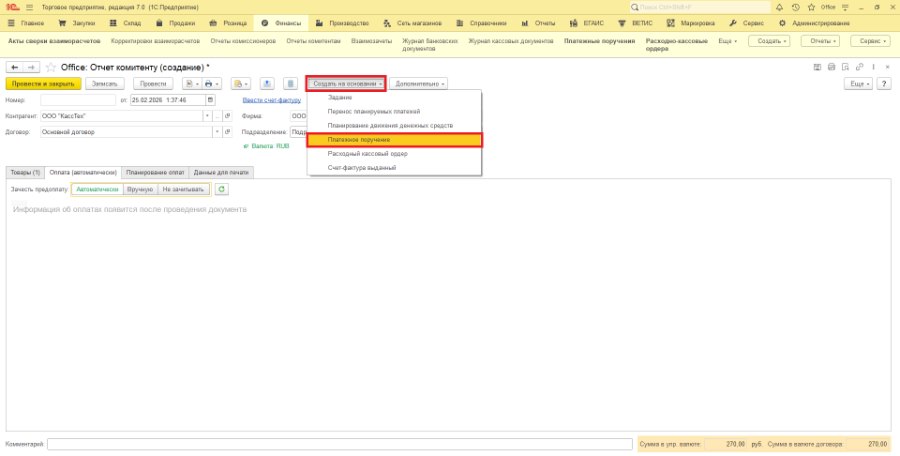Open the Сервис dropdown in Finance bar
The image size is (900, 456).
pyautogui.click(x=871, y=41)
